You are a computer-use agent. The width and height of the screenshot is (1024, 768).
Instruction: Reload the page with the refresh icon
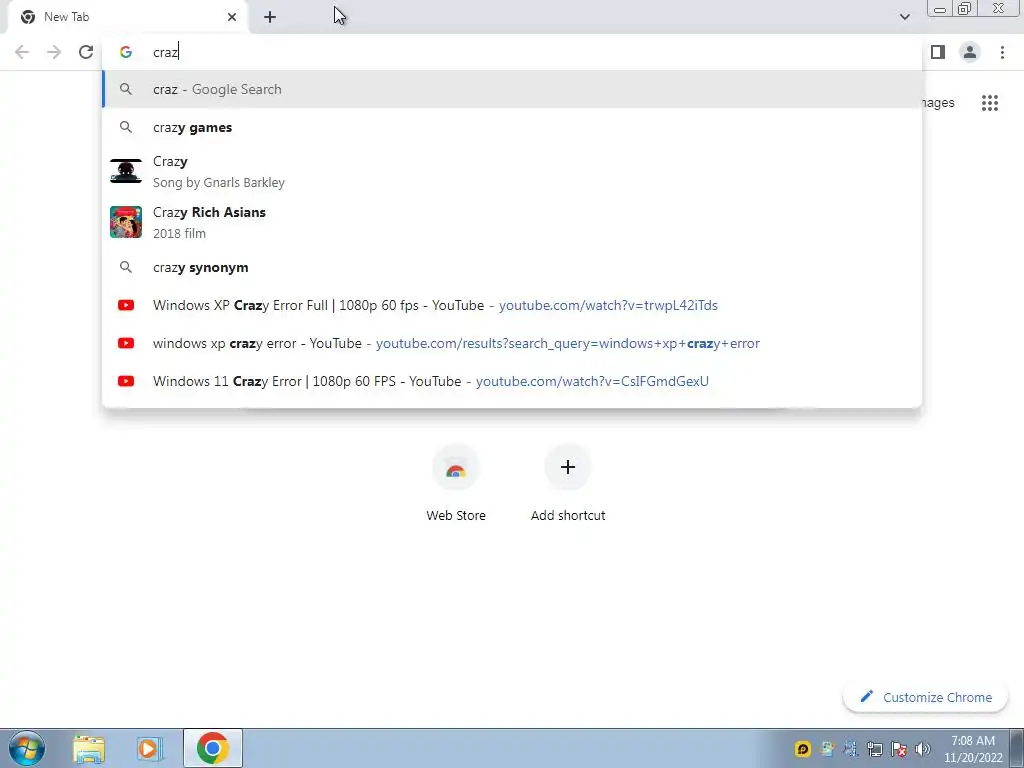86,52
